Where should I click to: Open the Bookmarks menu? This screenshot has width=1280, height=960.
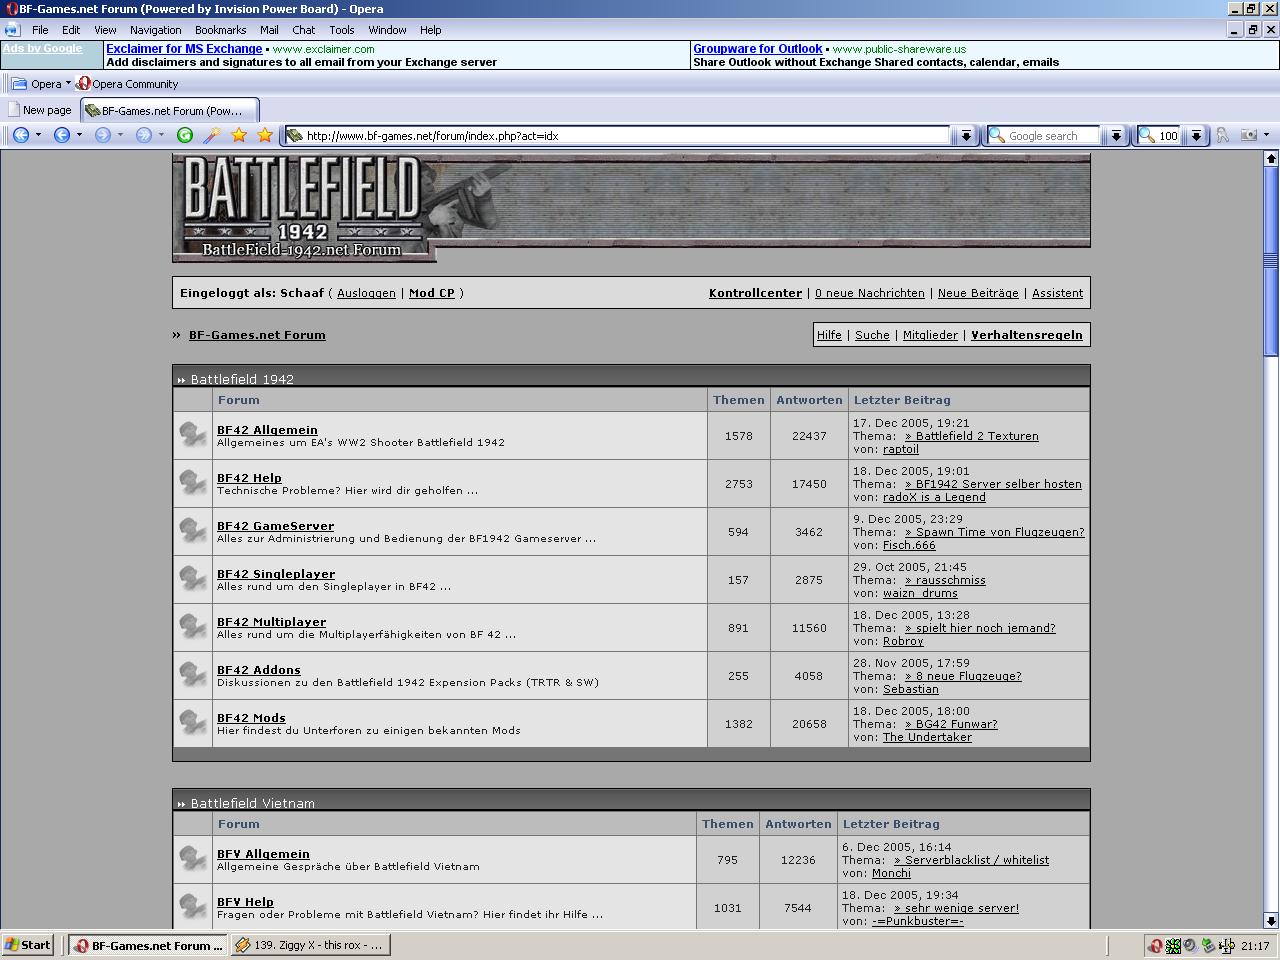click(x=220, y=30)
